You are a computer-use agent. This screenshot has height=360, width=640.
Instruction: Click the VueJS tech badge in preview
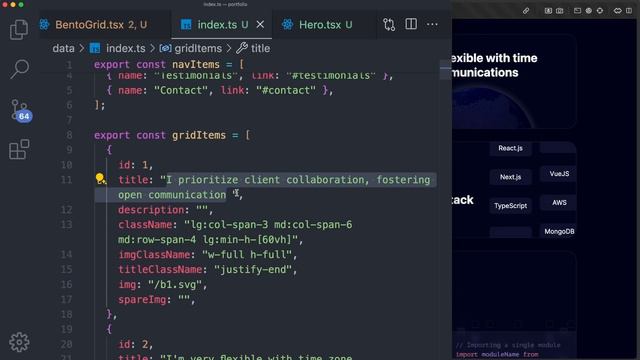pyautogui.click(x=559, y=174)
